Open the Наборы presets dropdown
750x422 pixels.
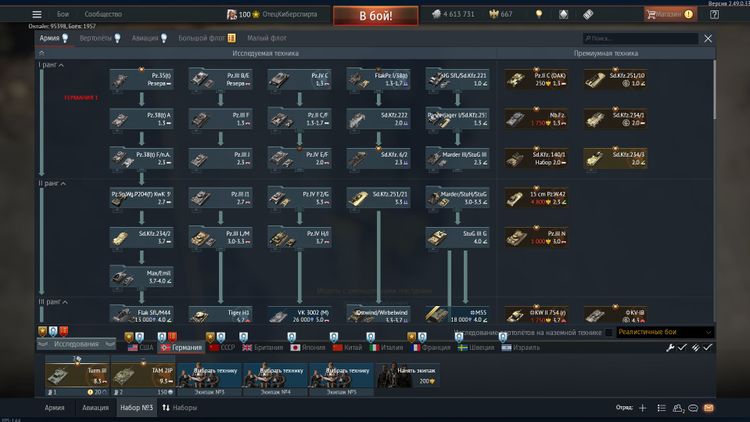[x=180, y=408]
